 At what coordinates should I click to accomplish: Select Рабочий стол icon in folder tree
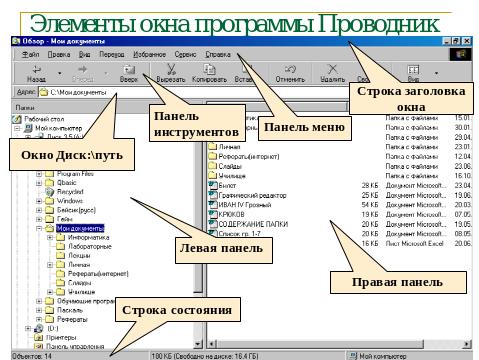(x=17, y=119)
